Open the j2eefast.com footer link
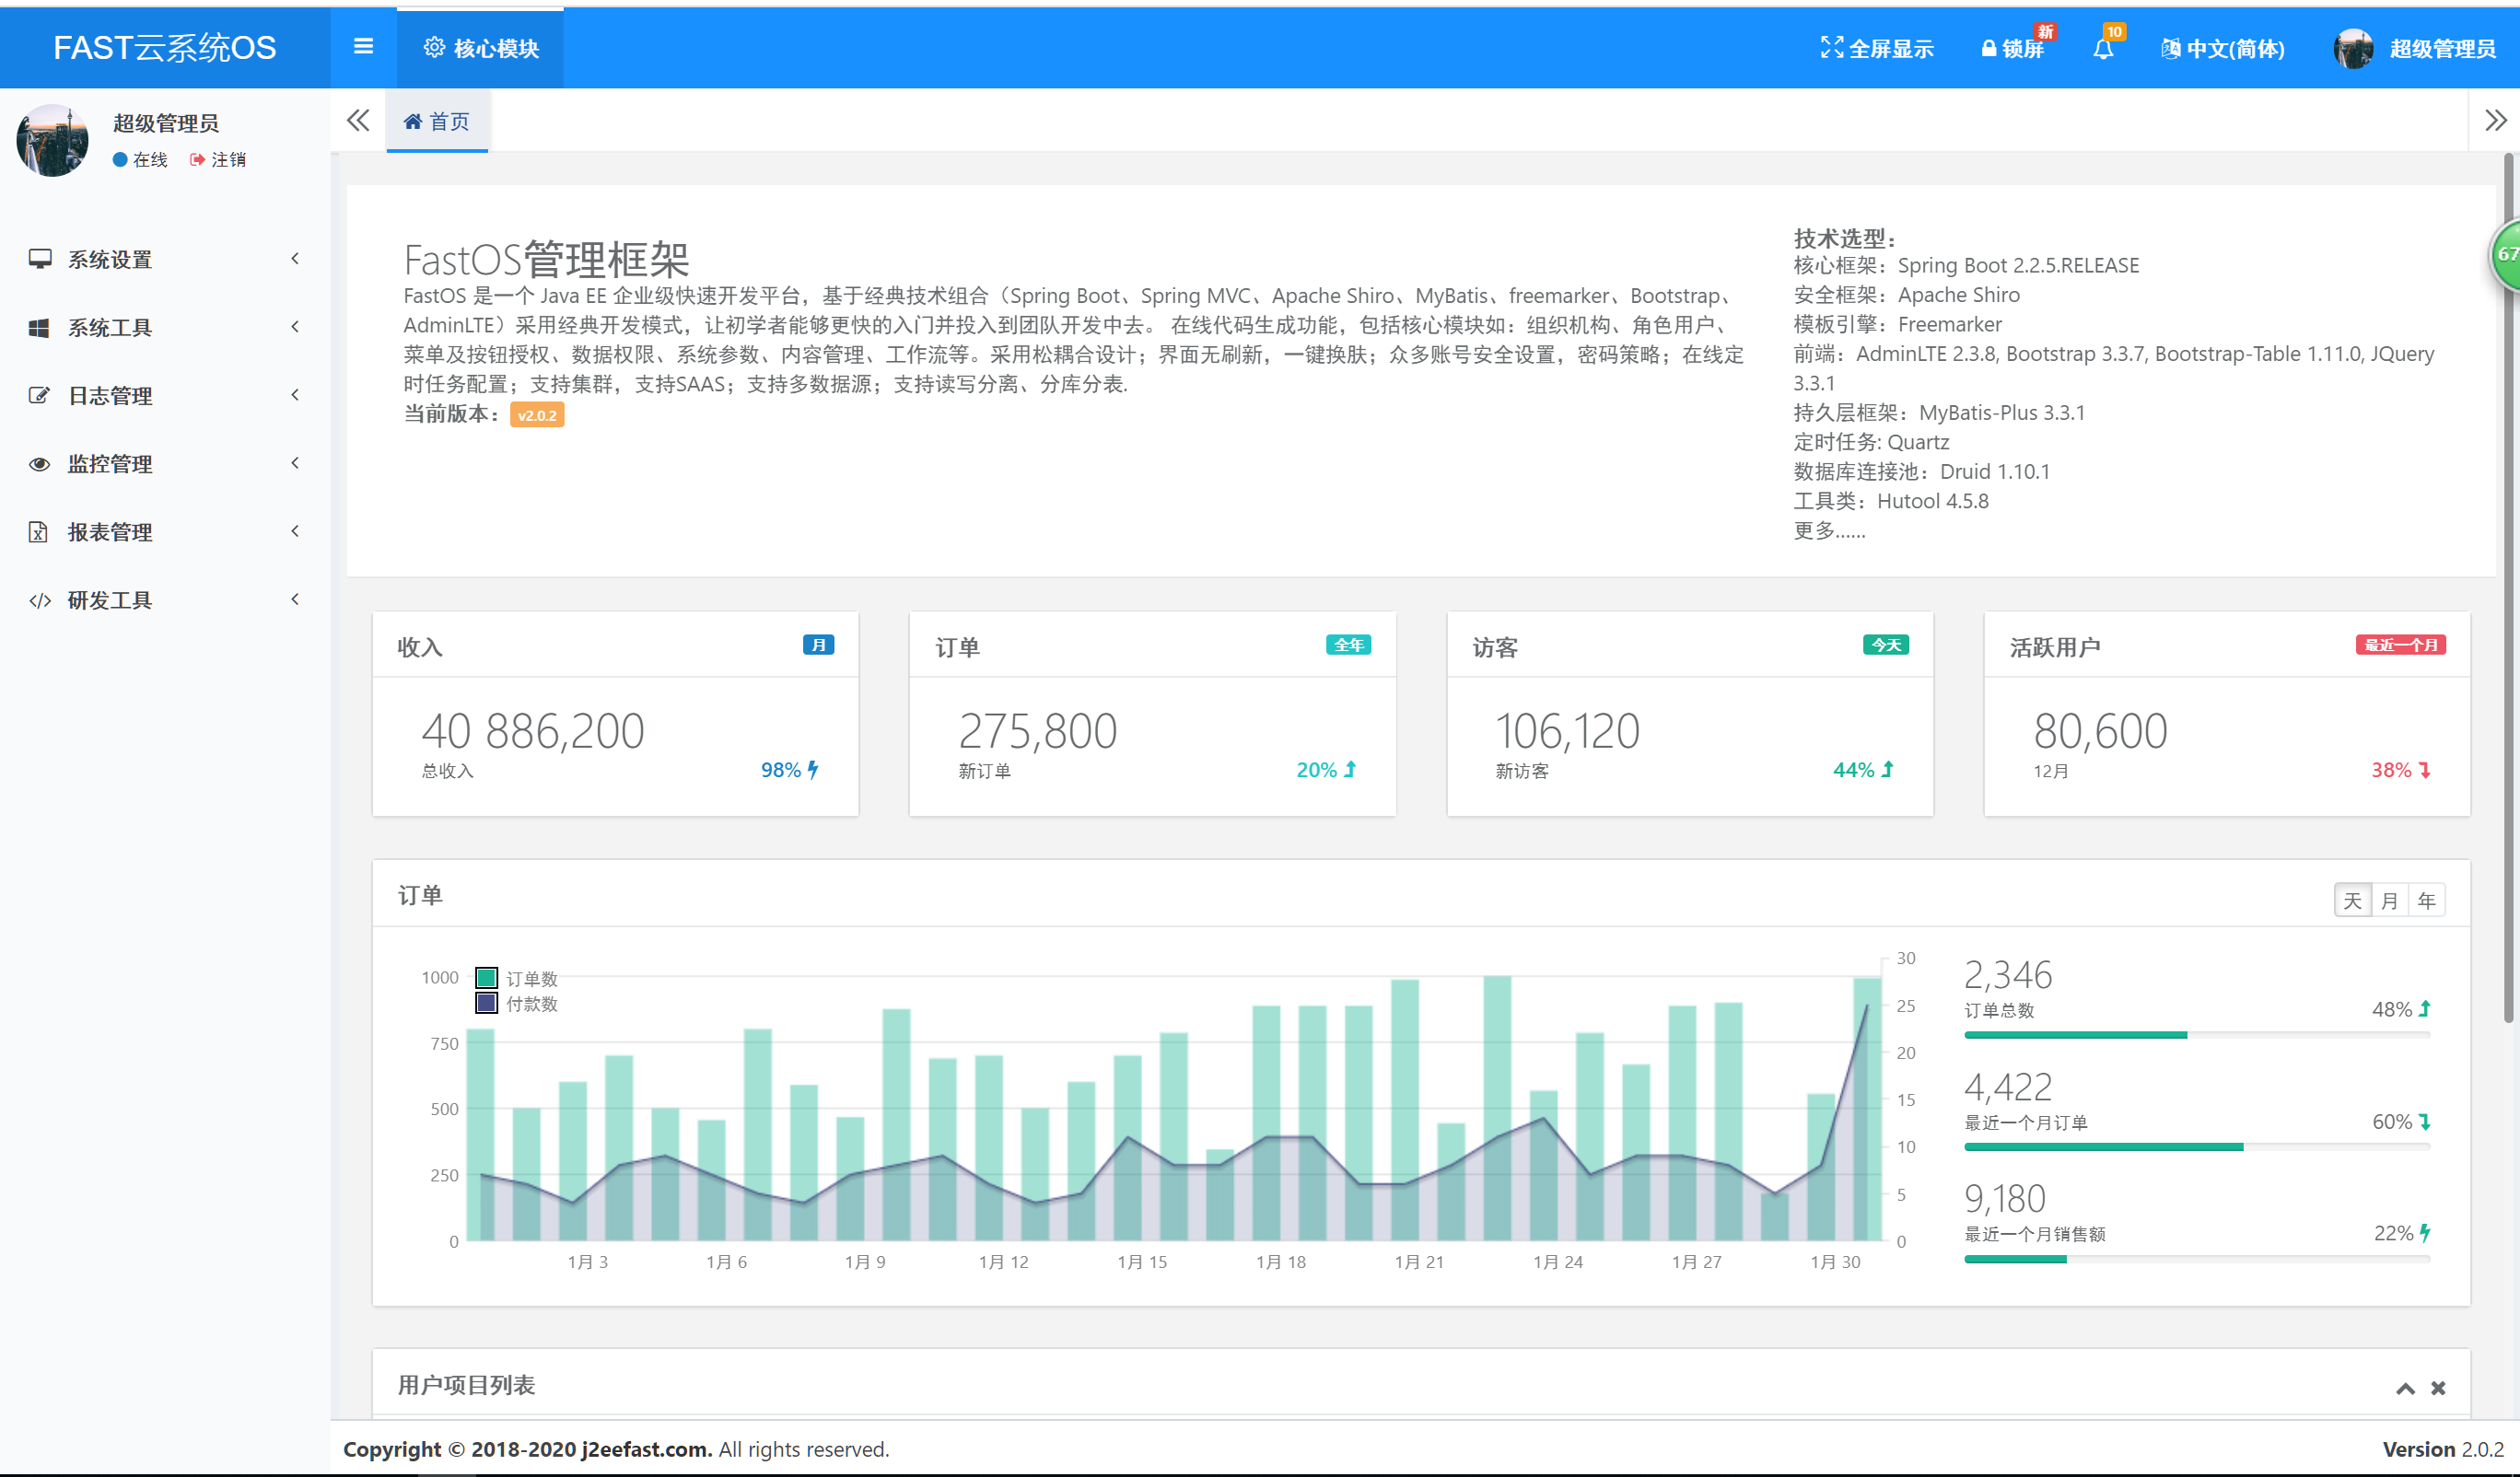Viewport: 2520px width, 1477px height. click(x=647, y=1449)
